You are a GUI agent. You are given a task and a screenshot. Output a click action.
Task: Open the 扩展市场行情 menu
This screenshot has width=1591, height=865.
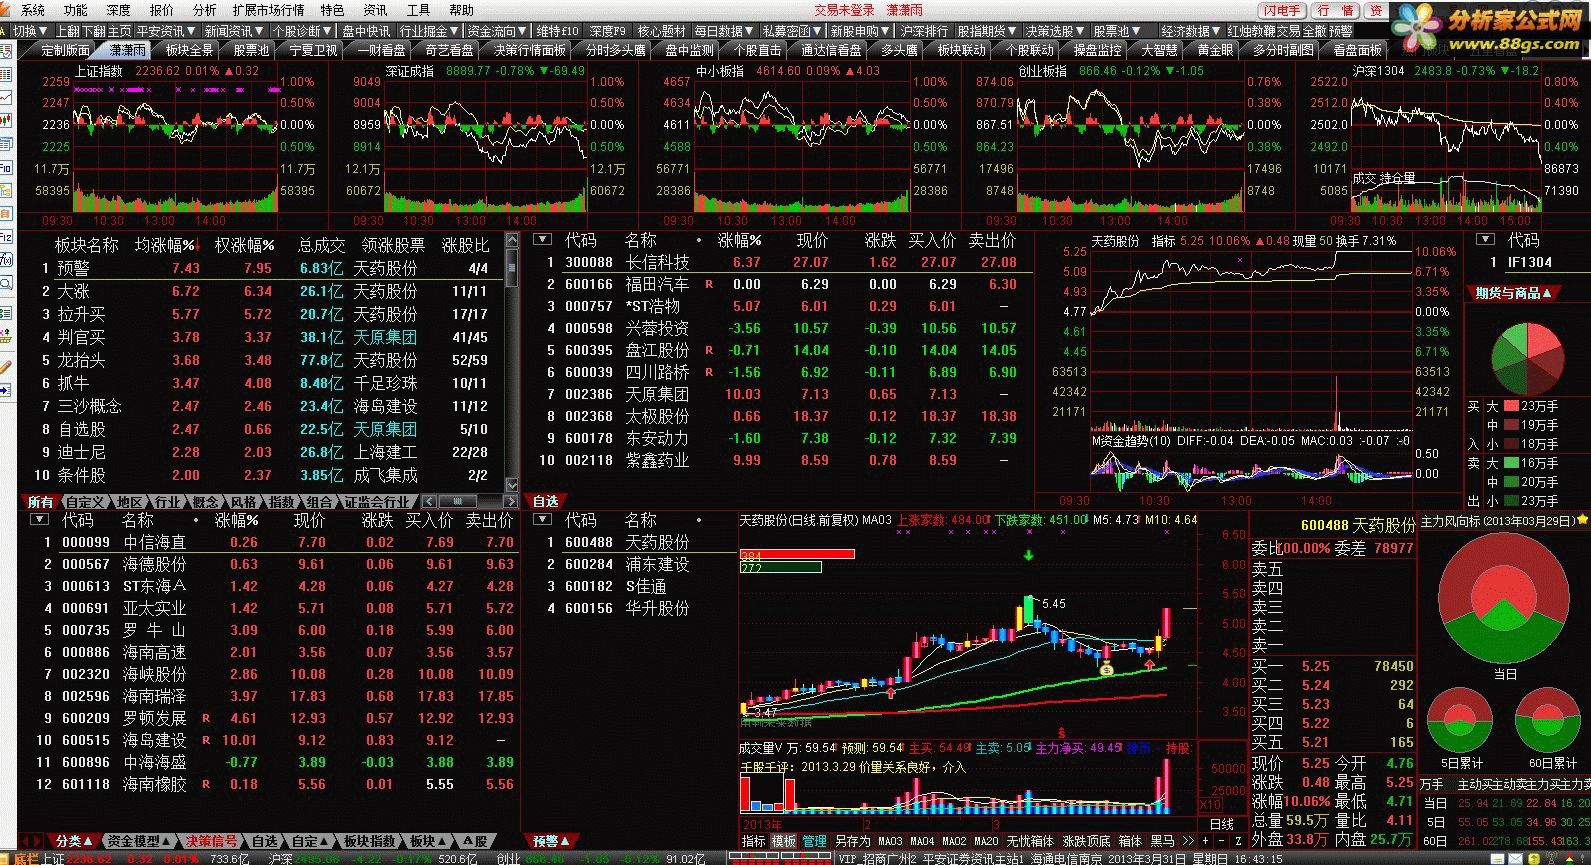click(x=268, y=10)
